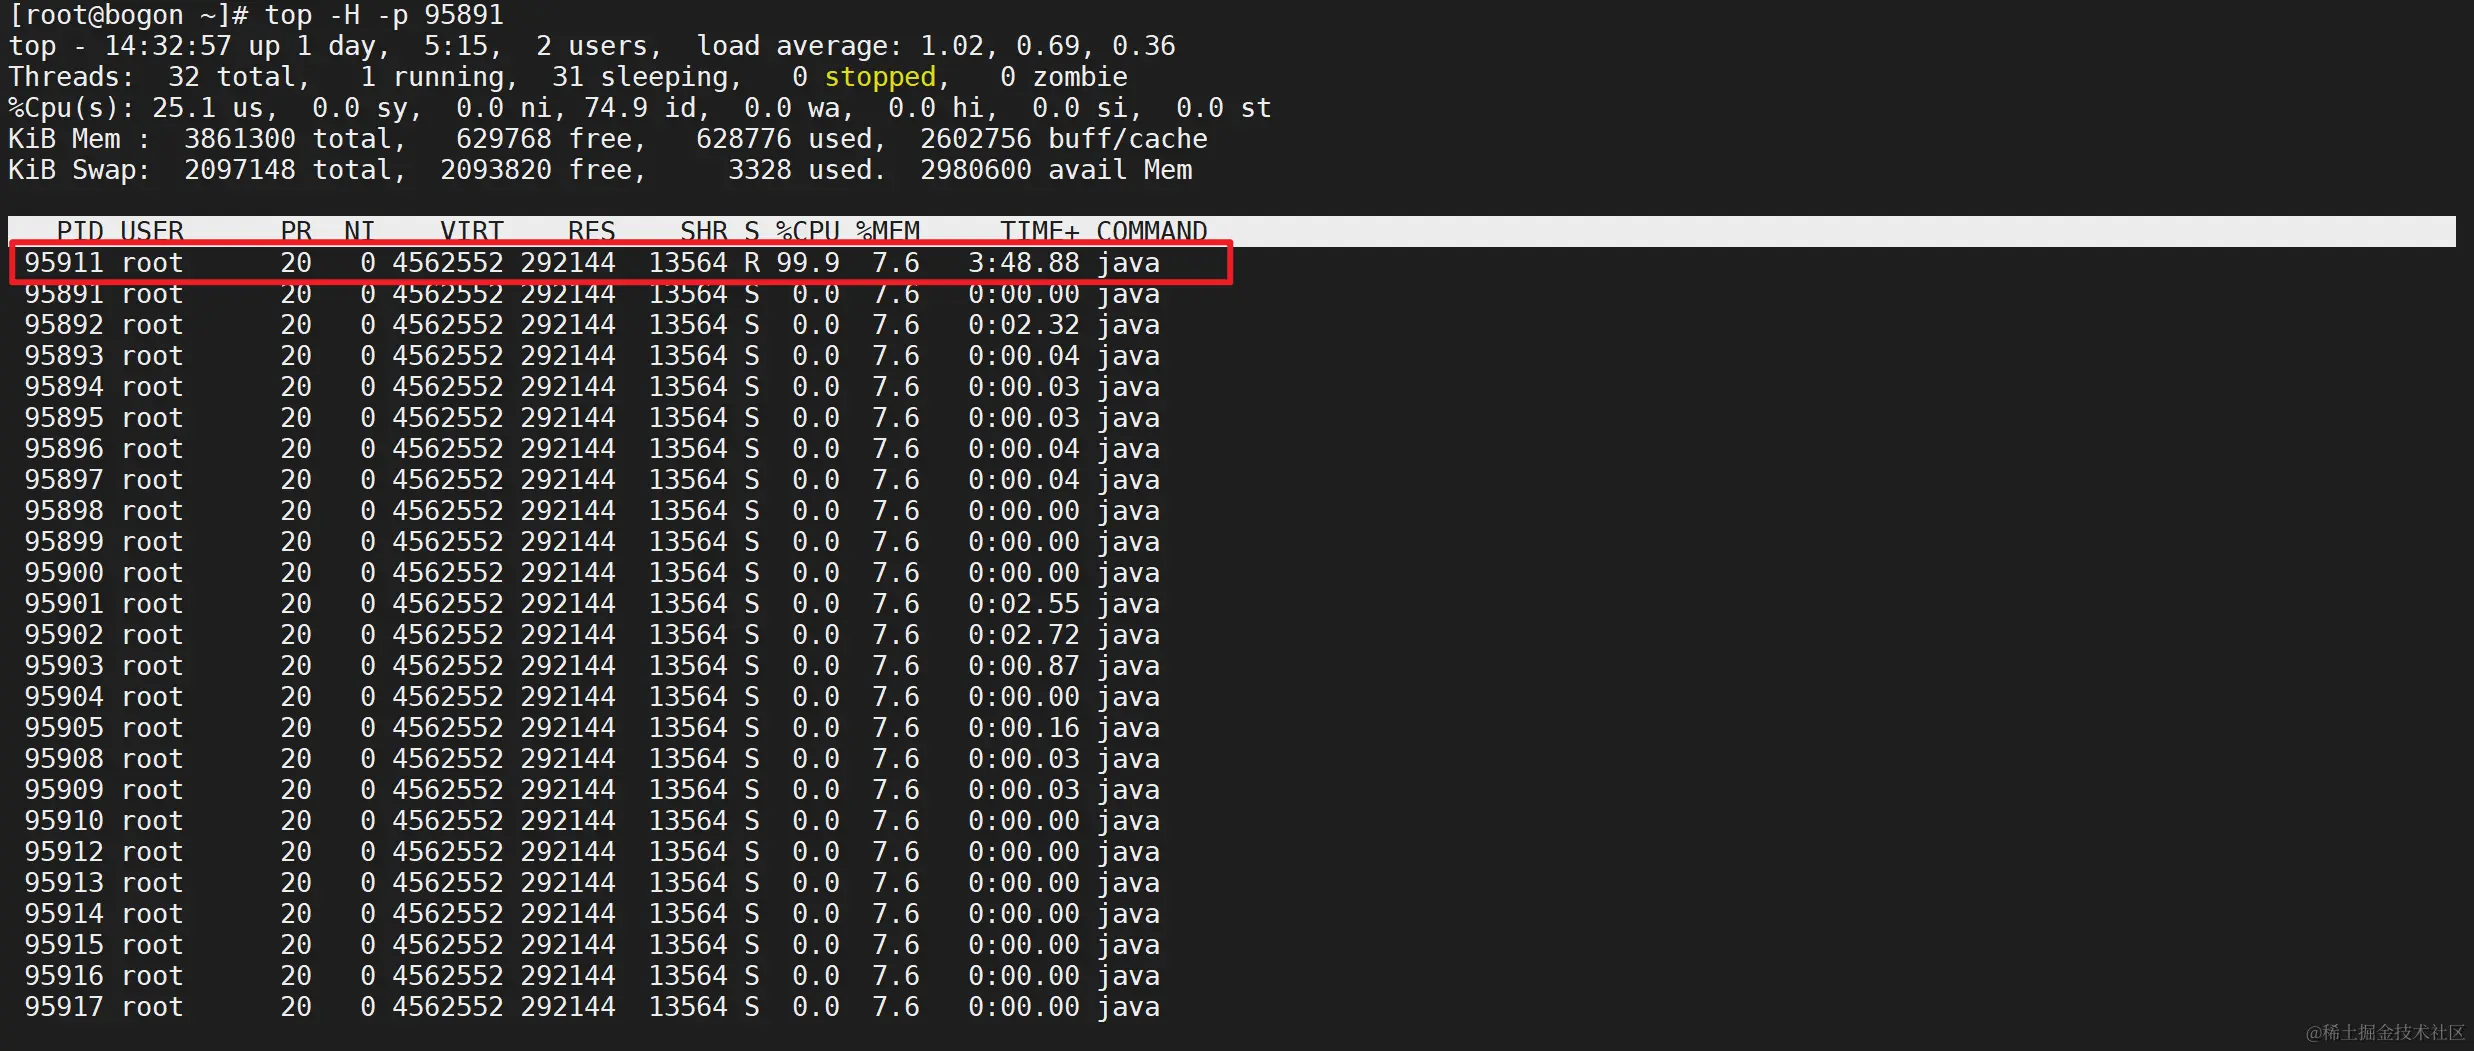Click thread PID 95903
The height and width of the screenshot is (1051, 2474).
64,666
